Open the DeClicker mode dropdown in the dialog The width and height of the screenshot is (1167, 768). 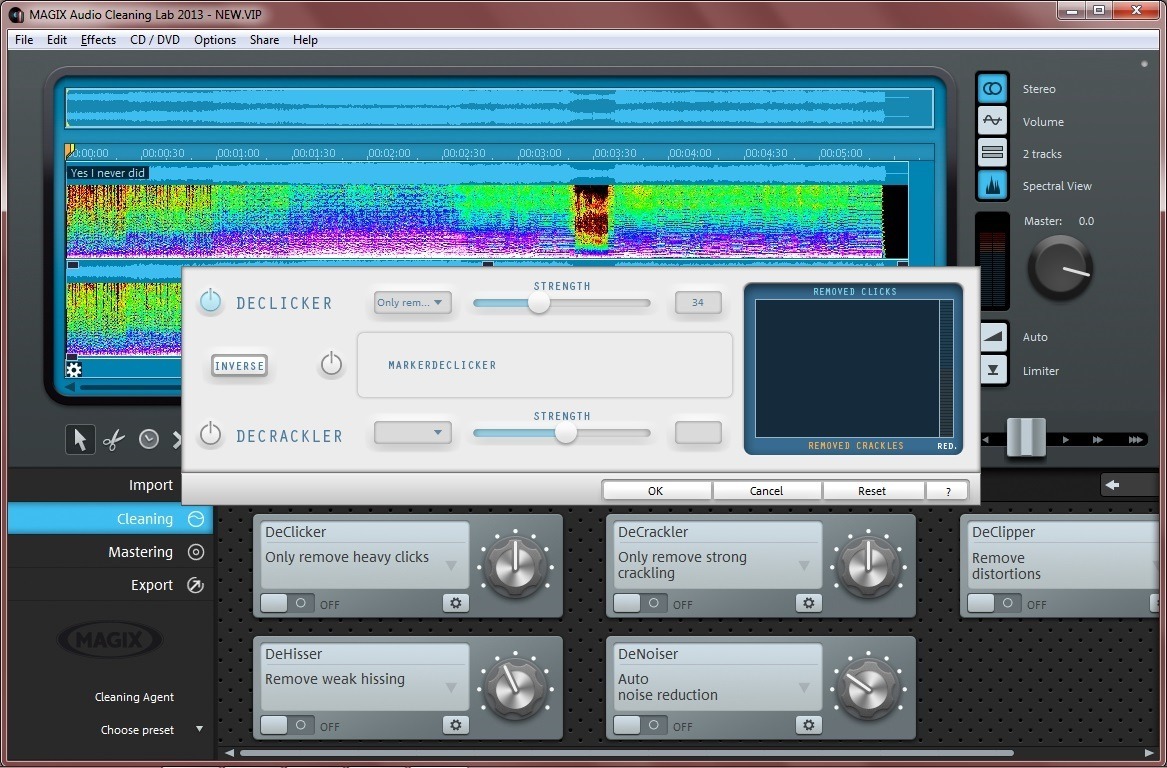point(412,302)
